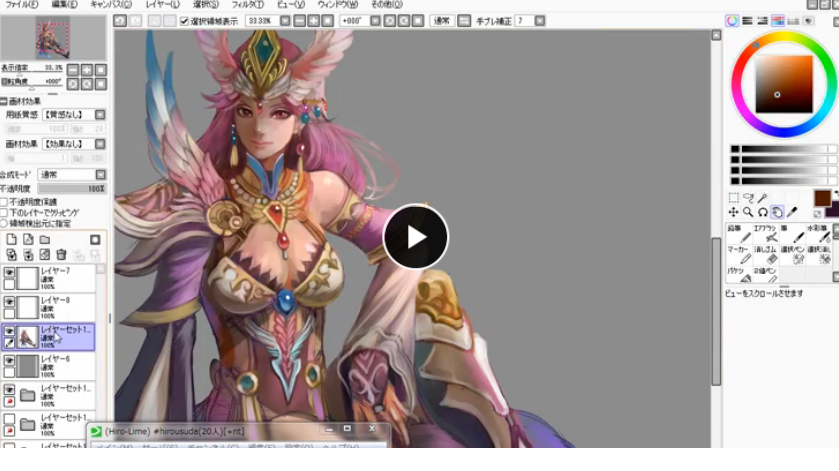Select the エアブラシ airbrush brush
Screen dimensions: 839x471
pyautogui.click(x=765, y=233)
